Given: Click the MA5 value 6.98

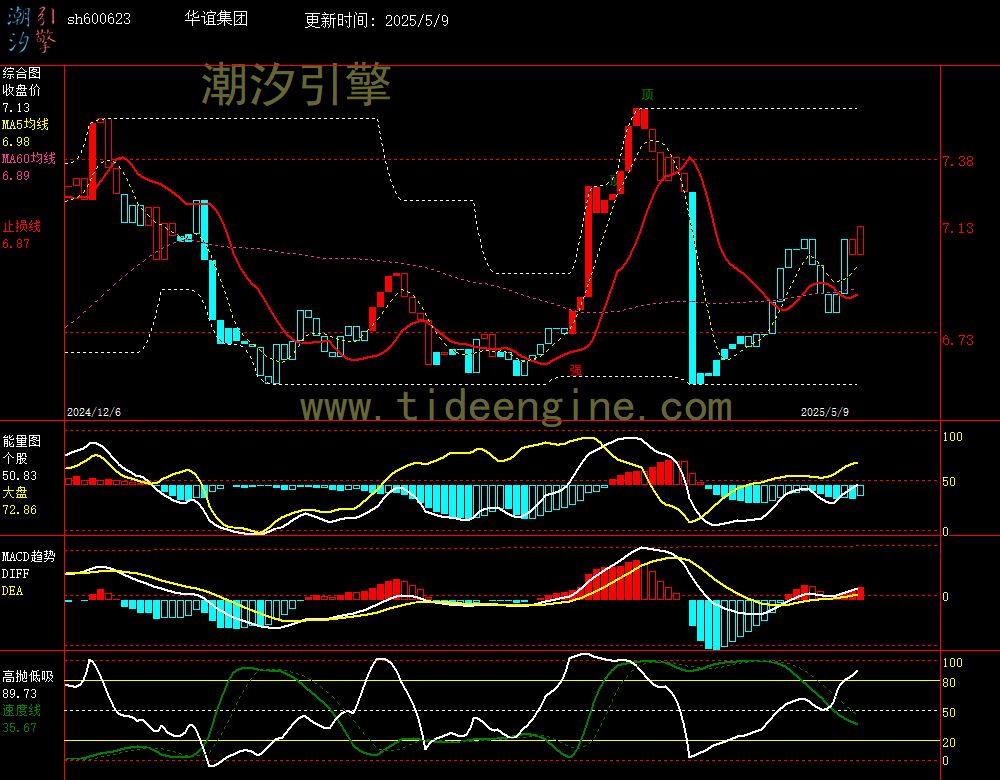Looking at the screenshot, I should coord(16,142).
